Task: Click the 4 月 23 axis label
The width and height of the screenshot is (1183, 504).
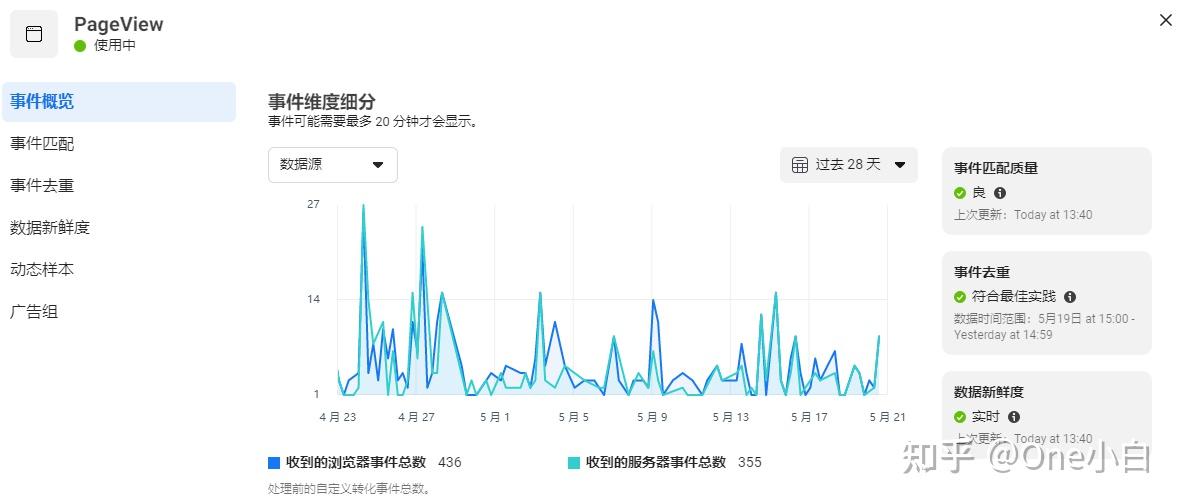Action: (337, 417)
